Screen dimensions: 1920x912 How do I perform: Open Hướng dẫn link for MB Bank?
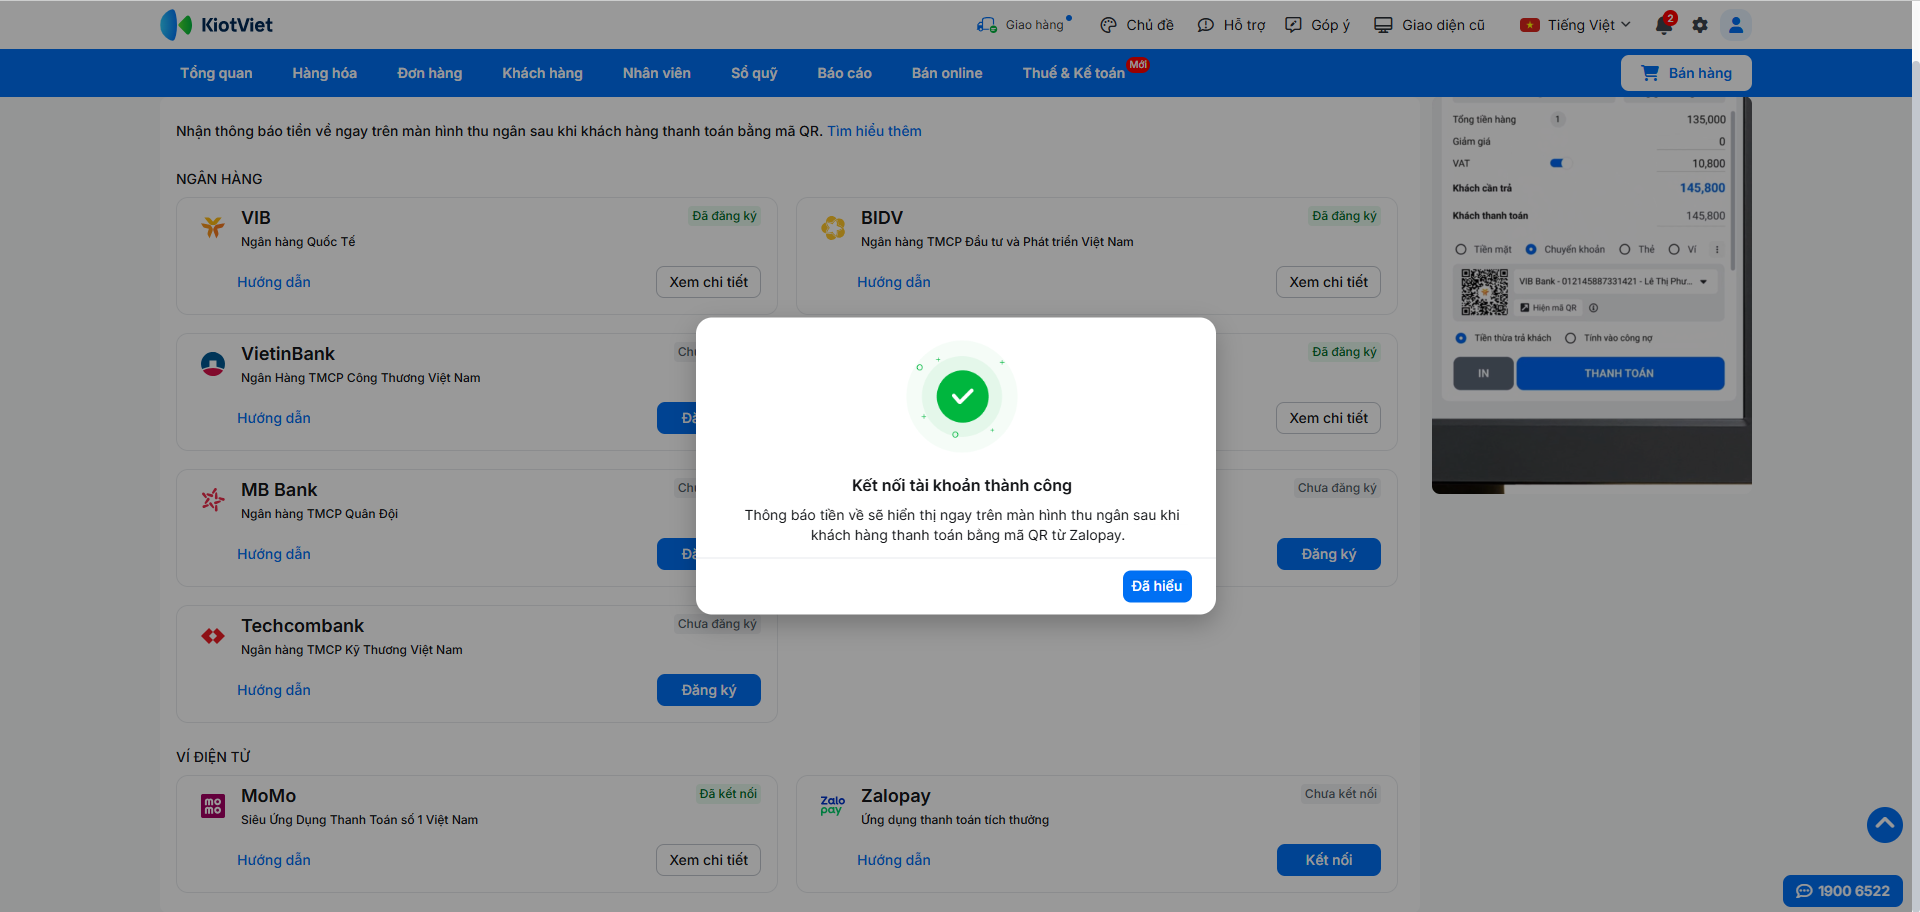coord(274,554)
